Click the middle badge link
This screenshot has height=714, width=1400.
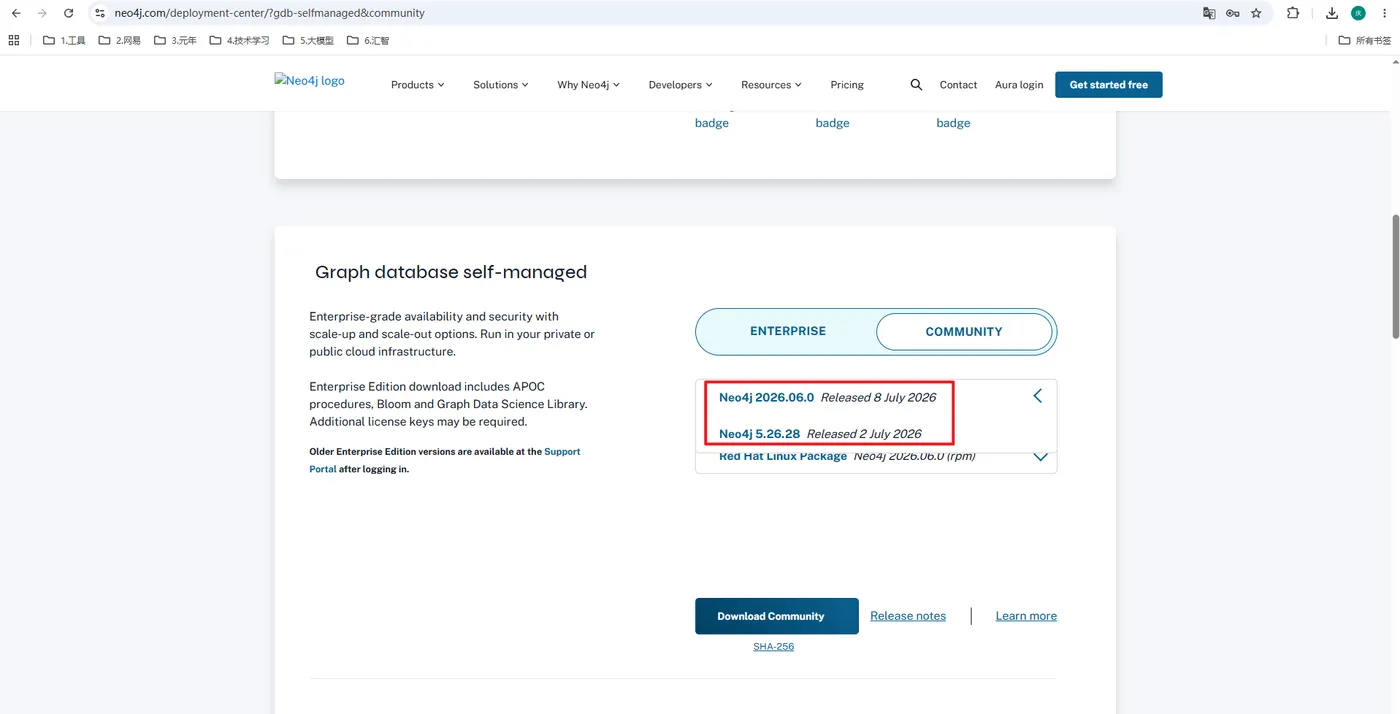pyautogui.click(x=832, y=123)
